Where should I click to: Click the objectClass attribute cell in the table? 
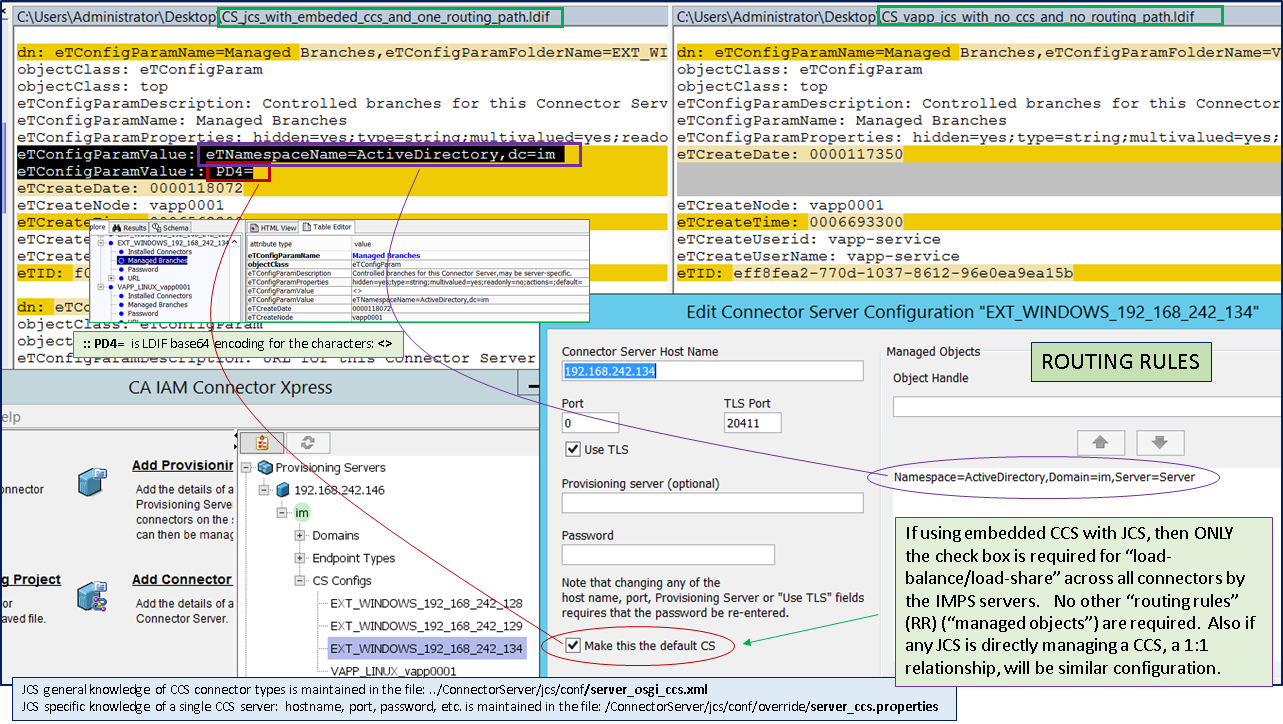coord(298,264)
